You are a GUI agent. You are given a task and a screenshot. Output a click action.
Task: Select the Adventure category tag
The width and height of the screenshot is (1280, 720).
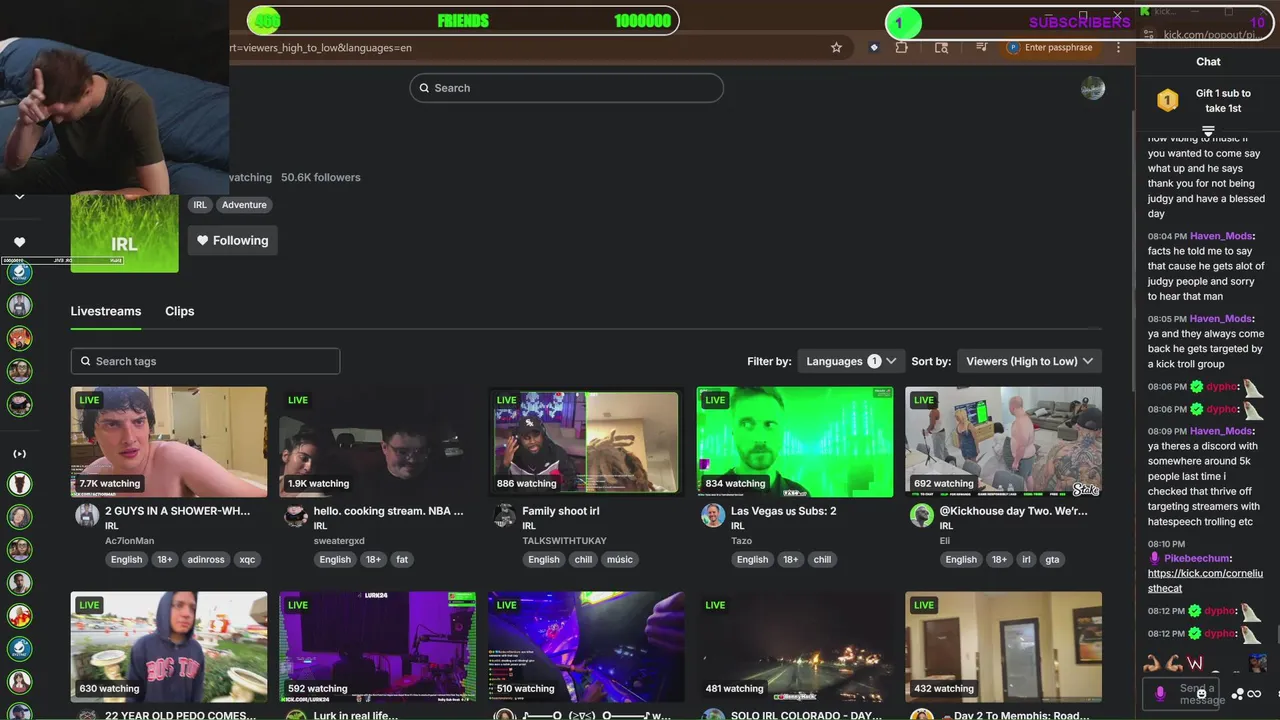point(244,205)
